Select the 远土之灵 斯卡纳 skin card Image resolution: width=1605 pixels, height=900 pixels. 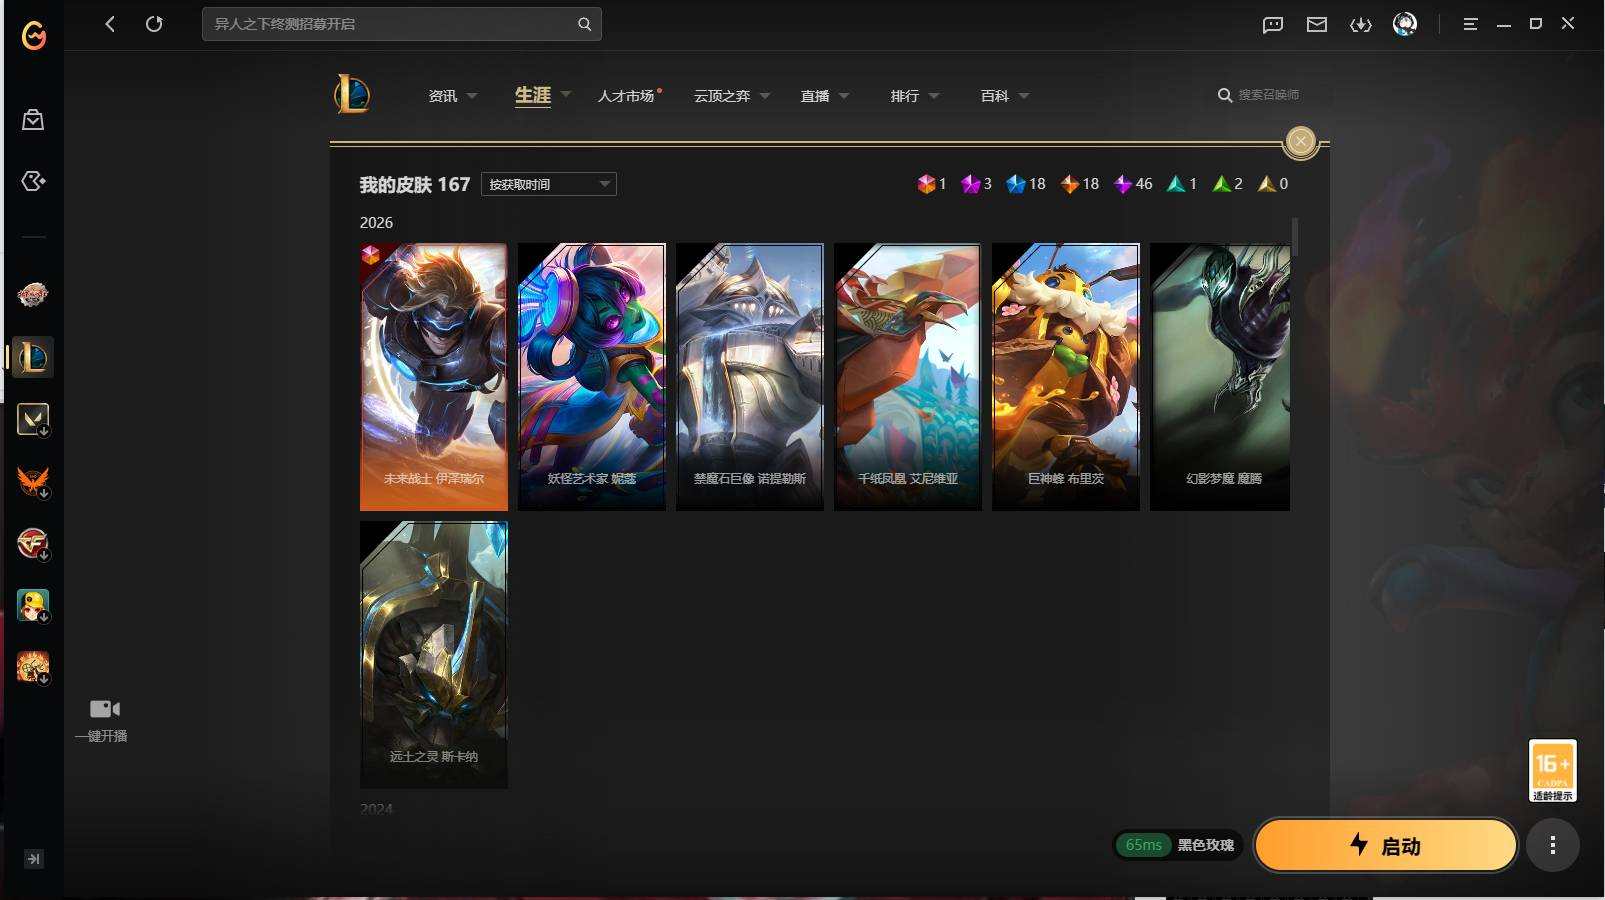coord(434,655)
